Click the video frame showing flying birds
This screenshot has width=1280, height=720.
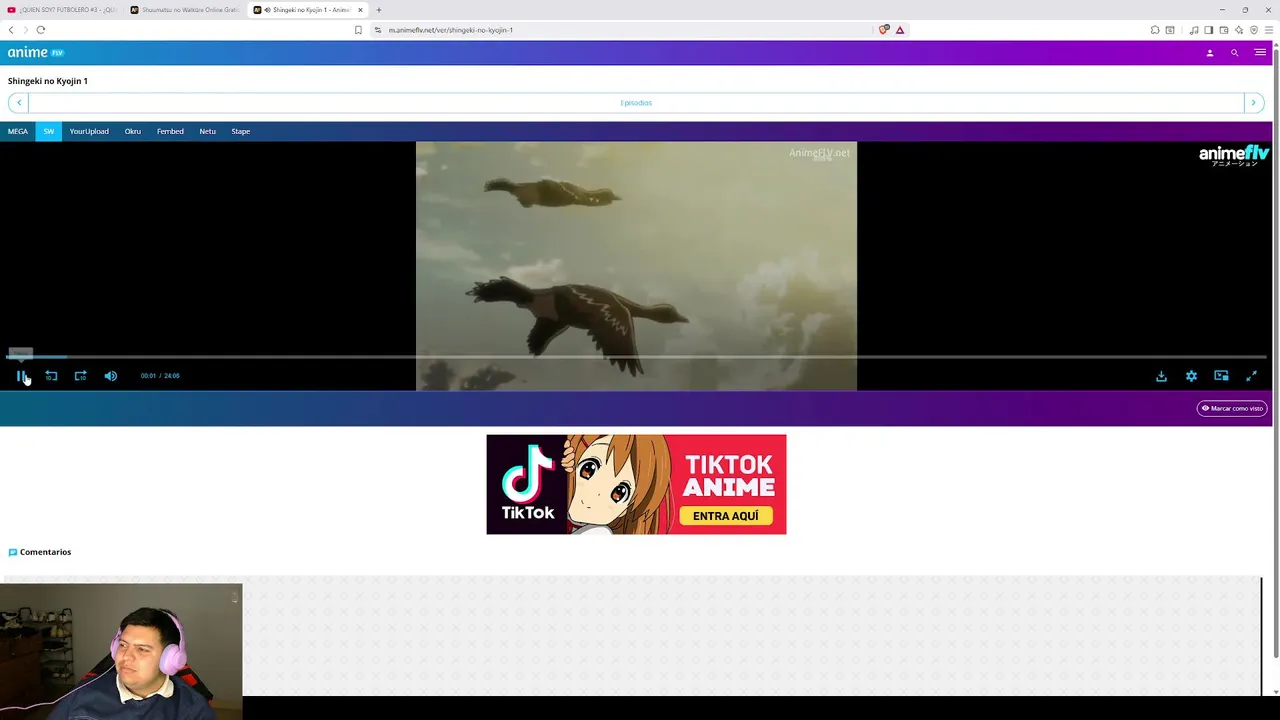(636, 266)
